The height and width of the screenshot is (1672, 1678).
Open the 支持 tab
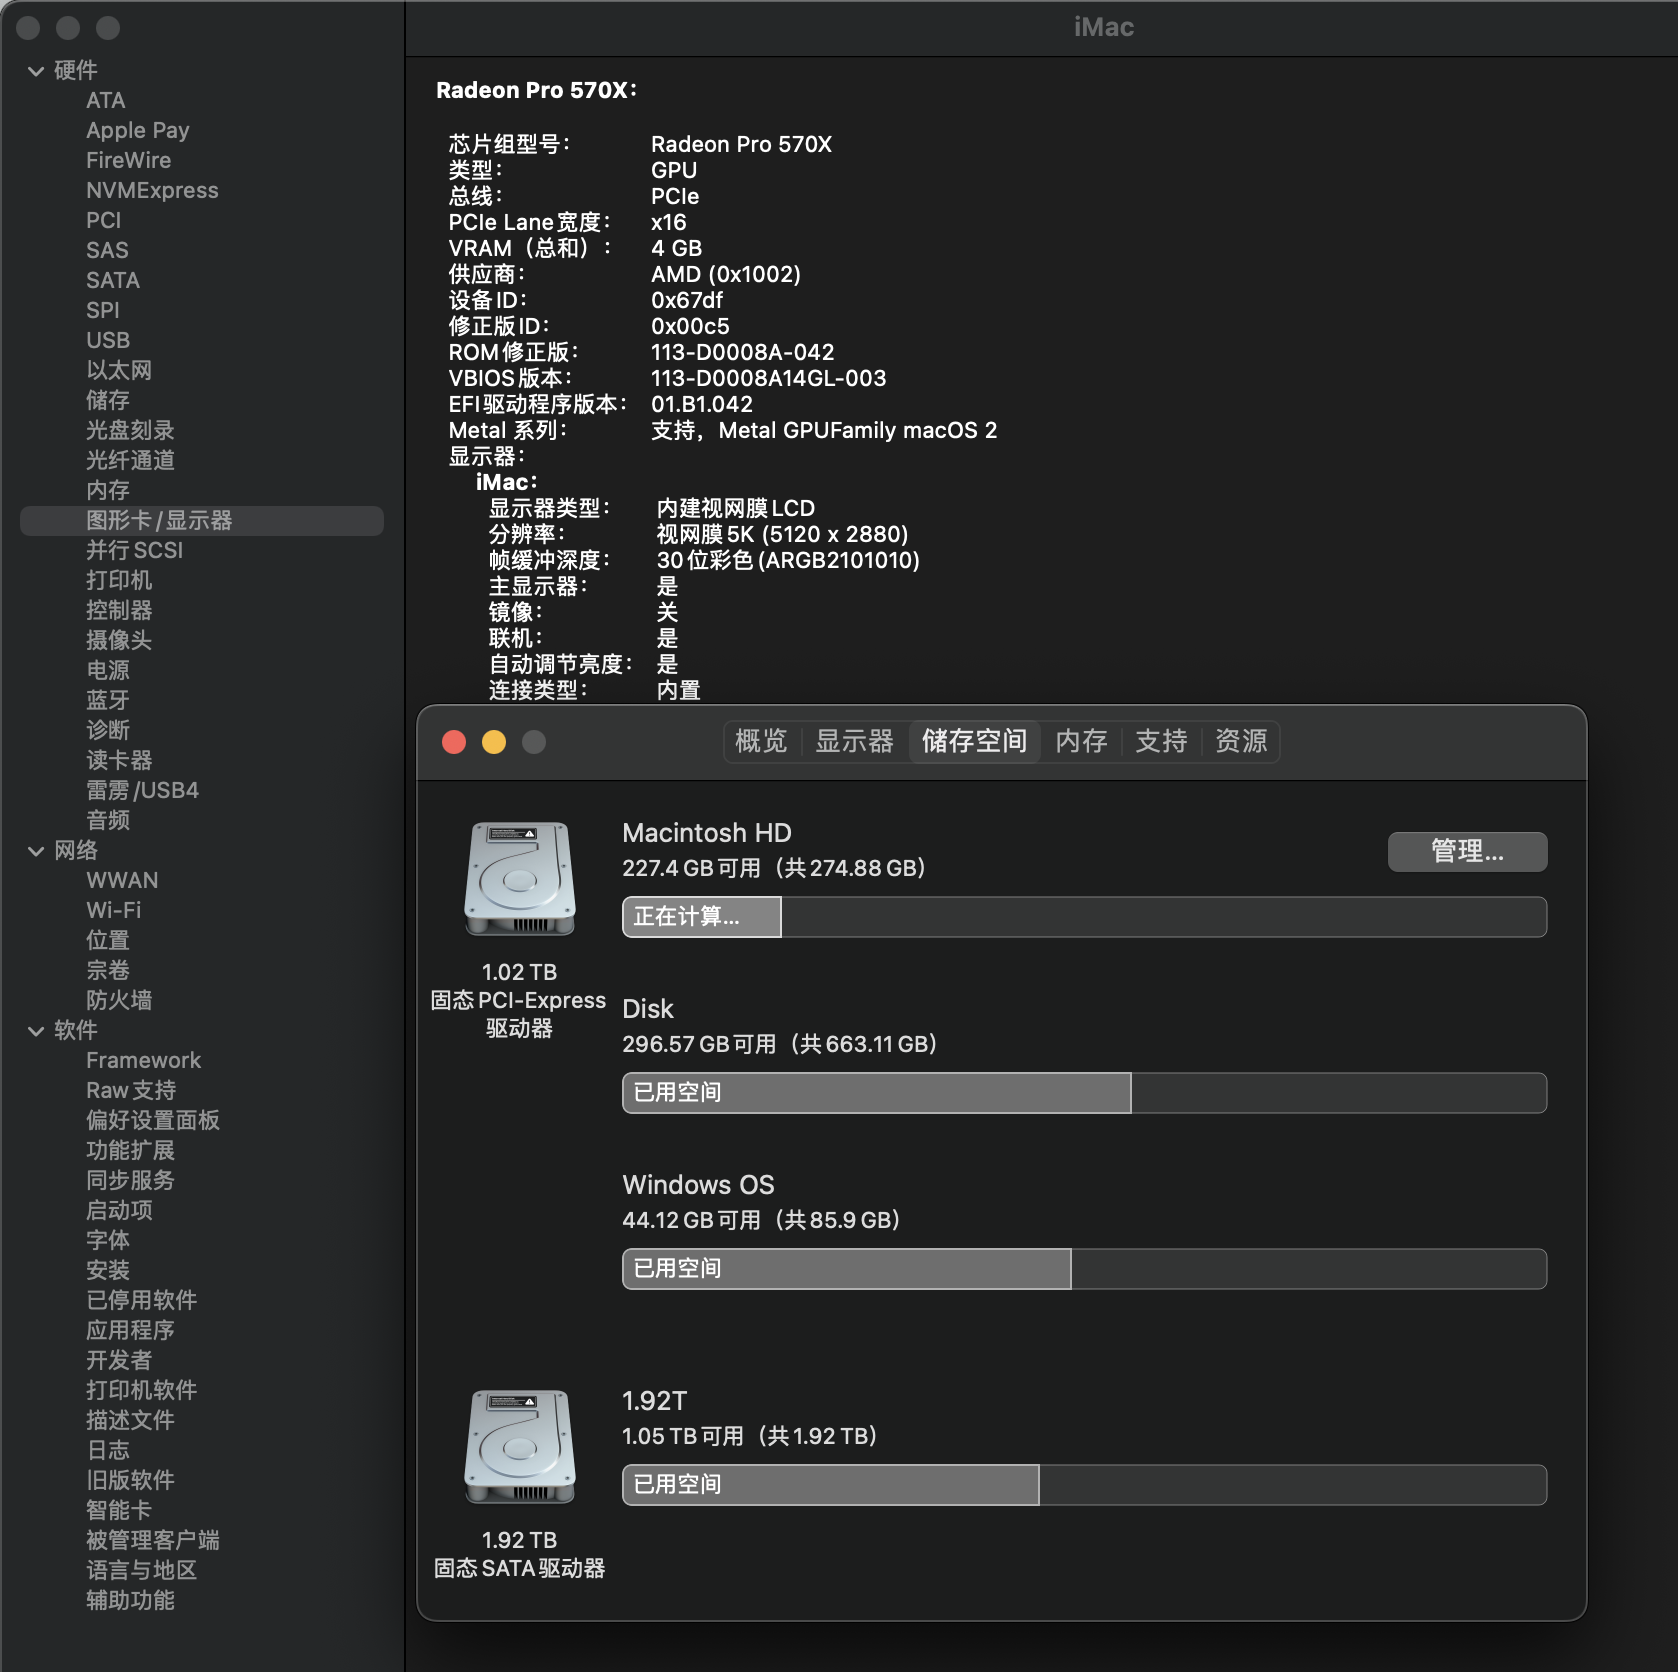coord(1161,741)
